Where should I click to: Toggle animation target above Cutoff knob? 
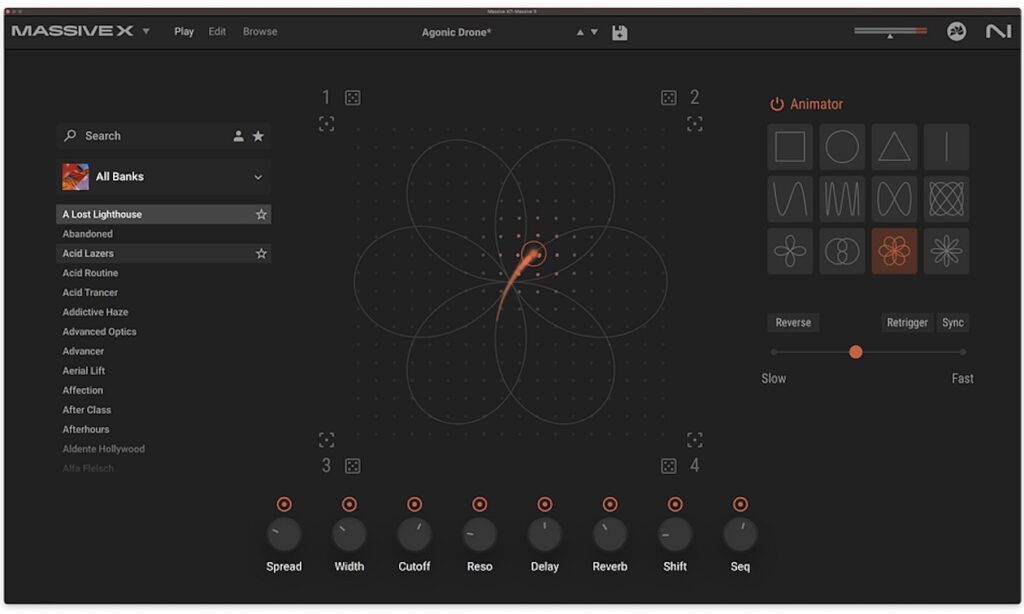click(415, 504)
